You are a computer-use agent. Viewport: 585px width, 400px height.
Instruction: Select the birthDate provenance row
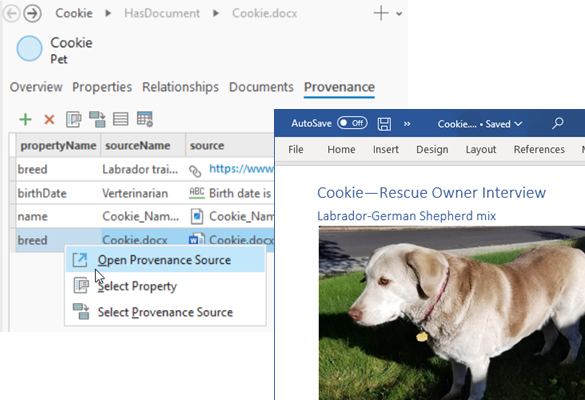click(x=145, y=193)
